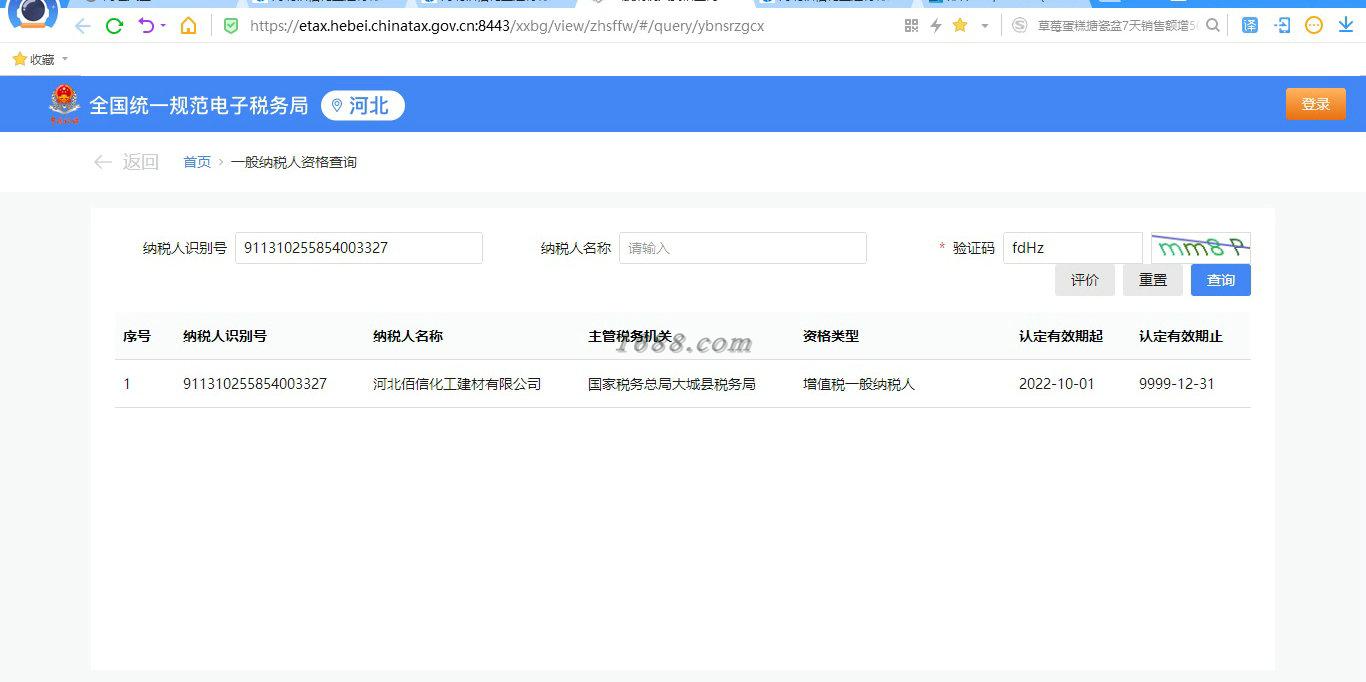
Task: Click the orange 登录 button
Action: (1316, 104)
